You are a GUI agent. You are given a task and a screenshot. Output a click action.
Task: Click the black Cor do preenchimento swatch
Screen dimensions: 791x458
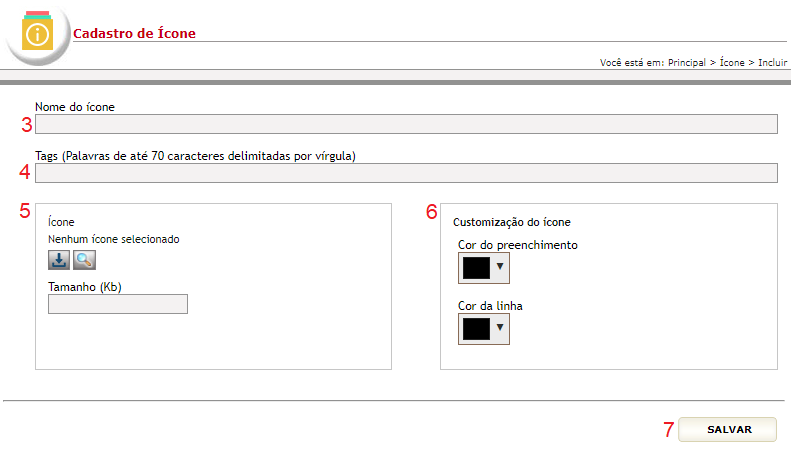tap(476, 268)
